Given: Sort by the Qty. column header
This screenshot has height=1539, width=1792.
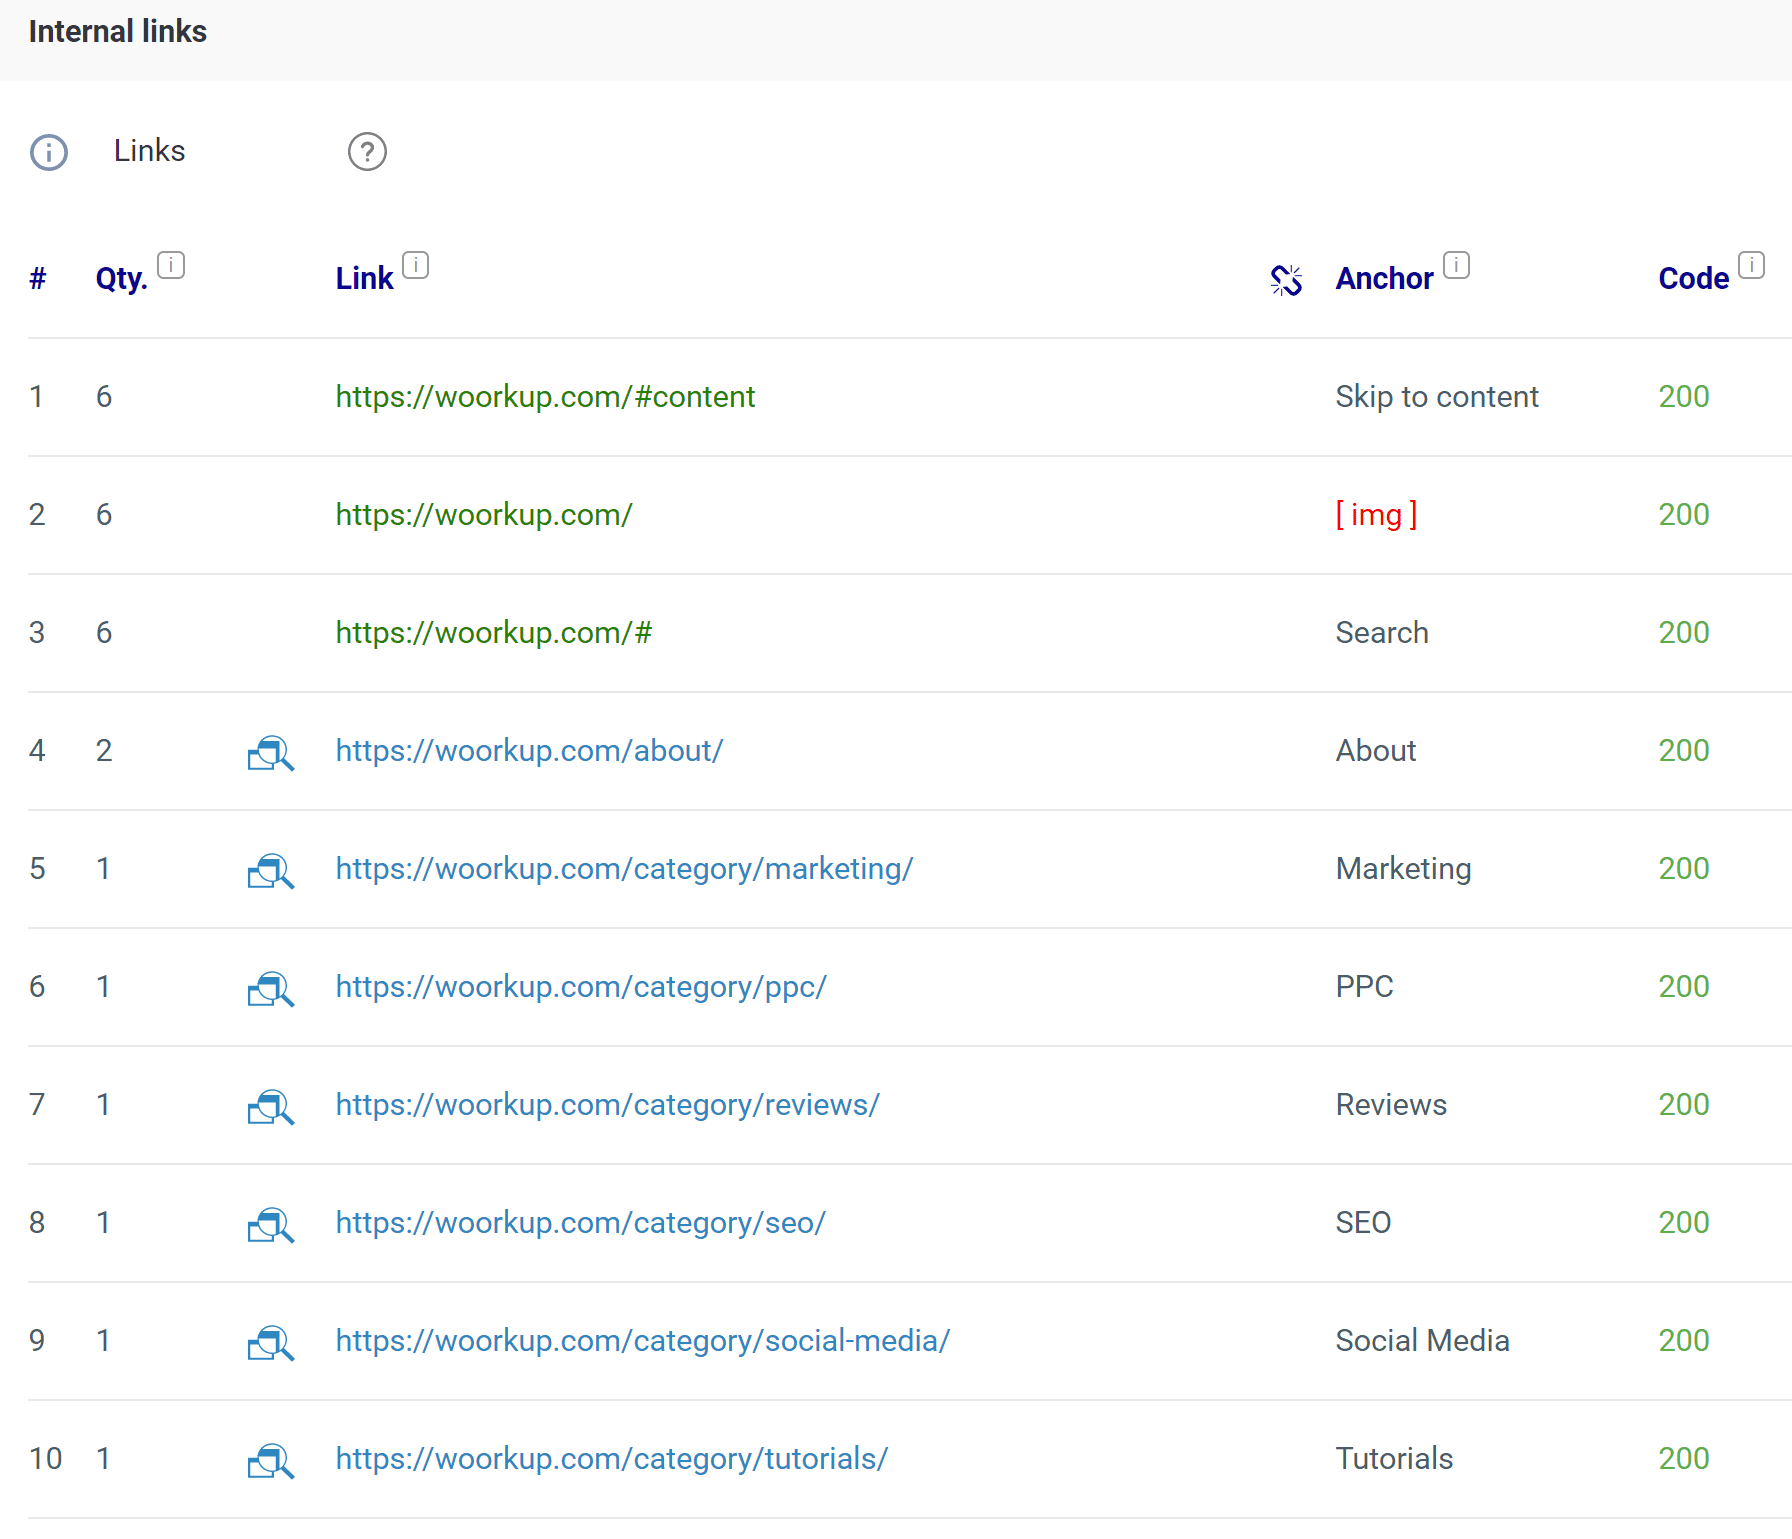Looking at the screenshot, I should (x=121, y=278).
